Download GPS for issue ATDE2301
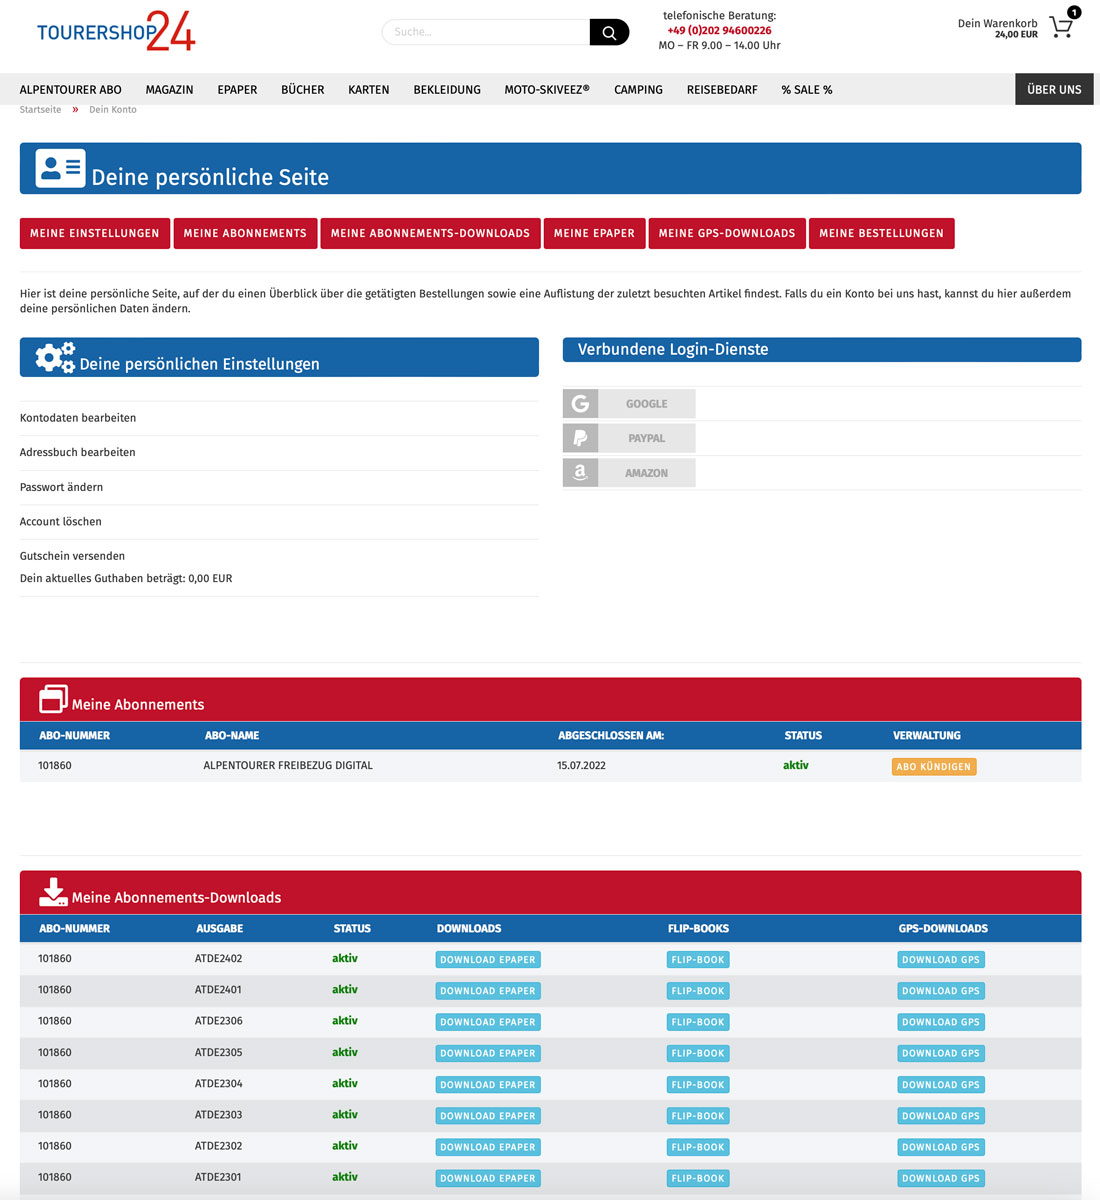The width and height of the screenshot is (1100, 1200). pyautogui.click(x=941, y=1179)
